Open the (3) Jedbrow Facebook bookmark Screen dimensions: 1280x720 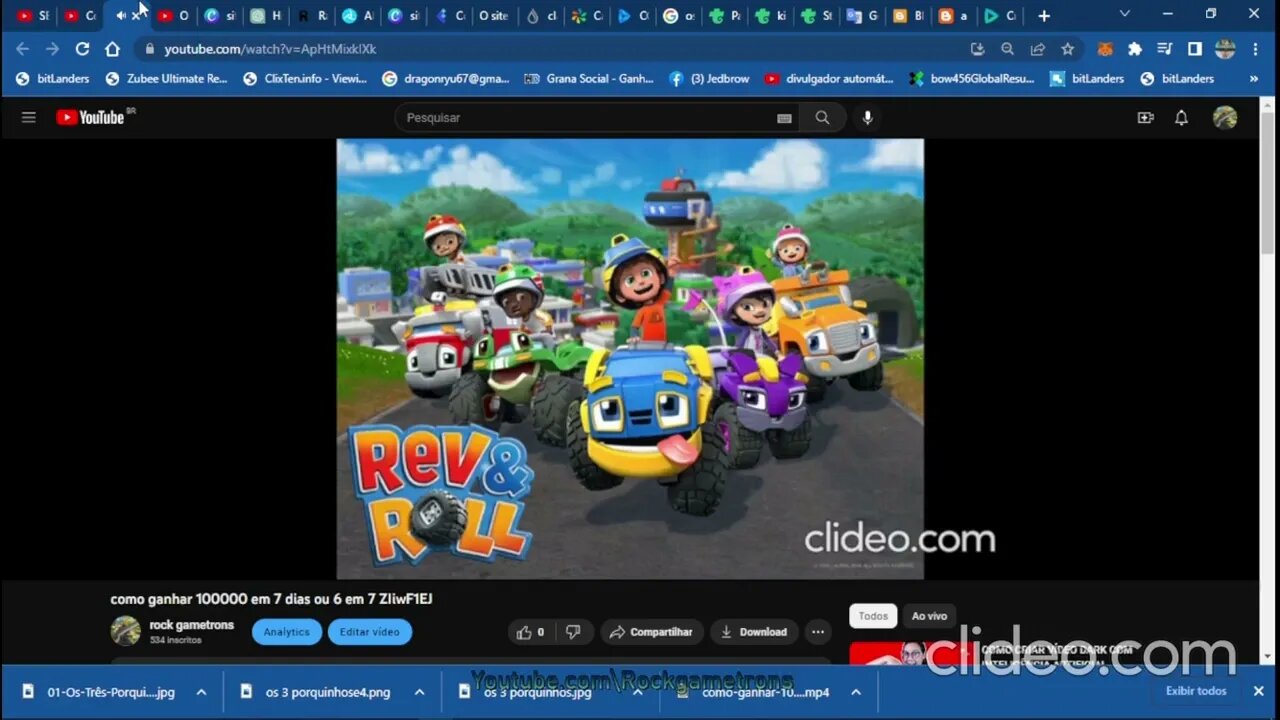point(709,79)
